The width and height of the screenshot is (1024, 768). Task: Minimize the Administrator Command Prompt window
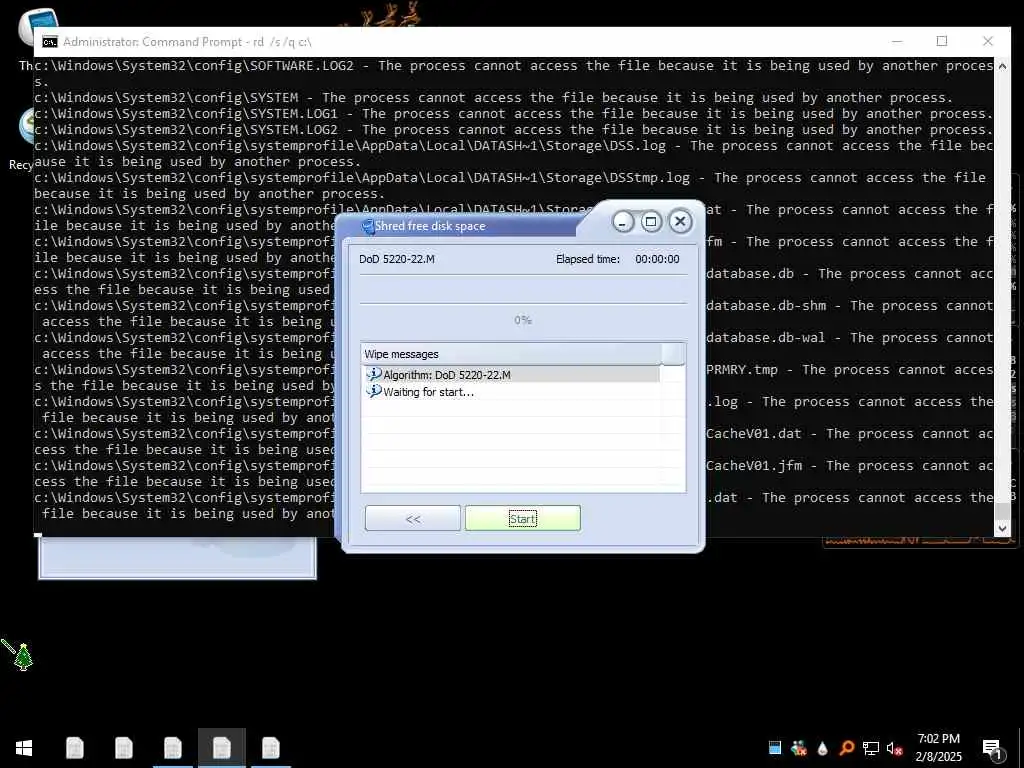point(897,41)
